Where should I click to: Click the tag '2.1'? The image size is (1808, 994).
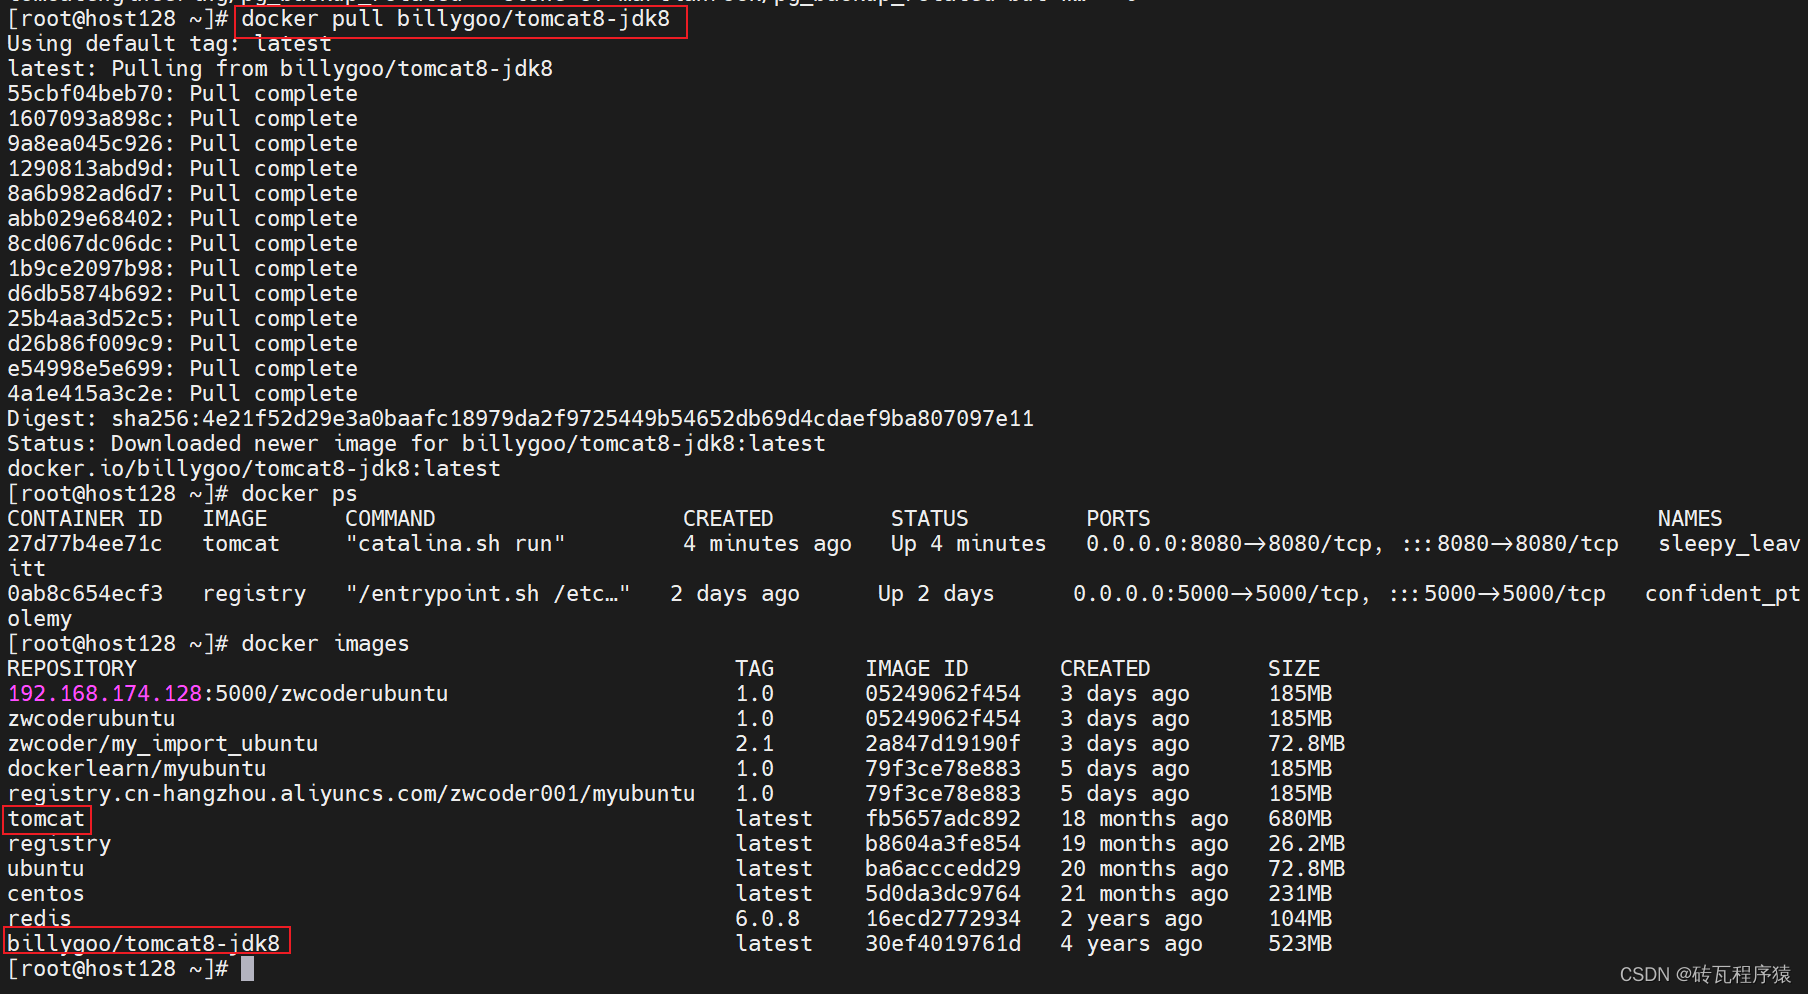755,744
